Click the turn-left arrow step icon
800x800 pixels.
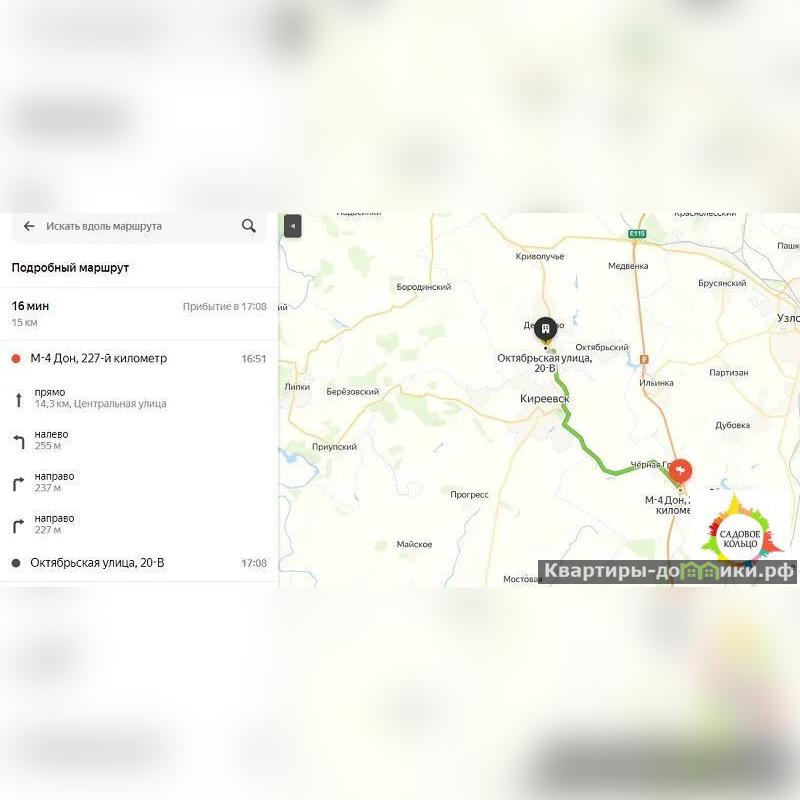coord(19,441)
